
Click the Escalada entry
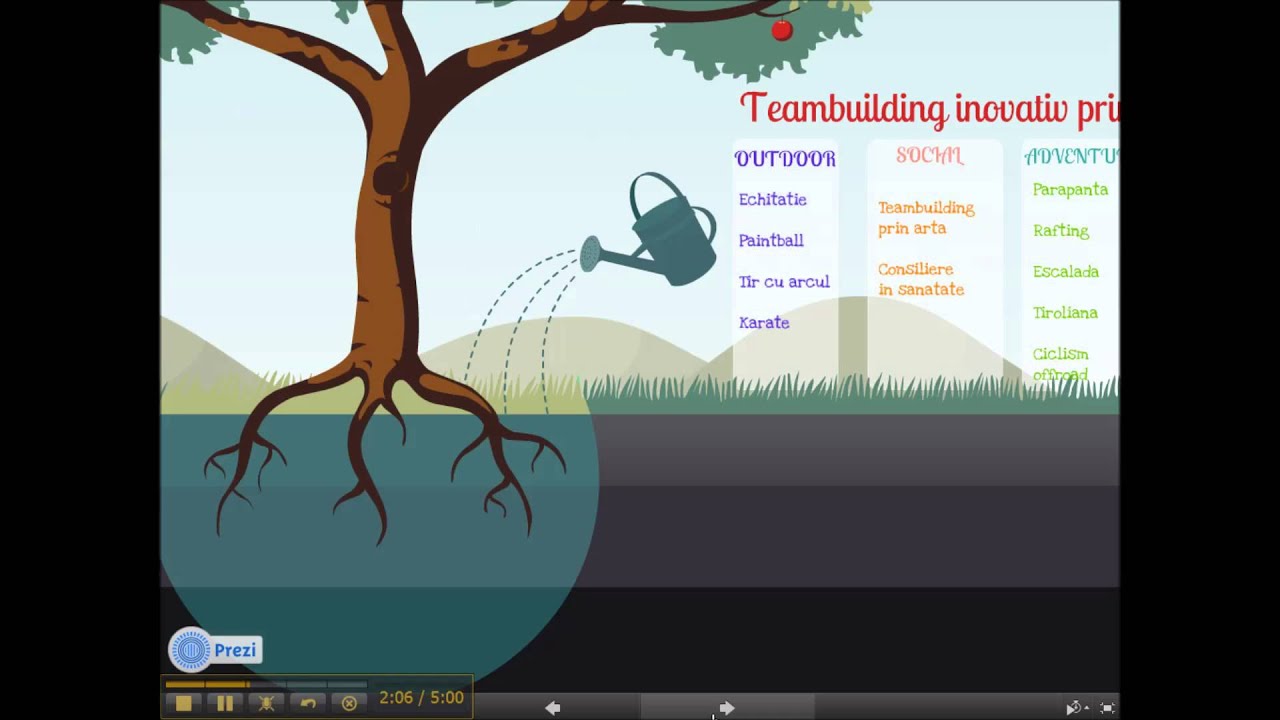coord(1066,272)
